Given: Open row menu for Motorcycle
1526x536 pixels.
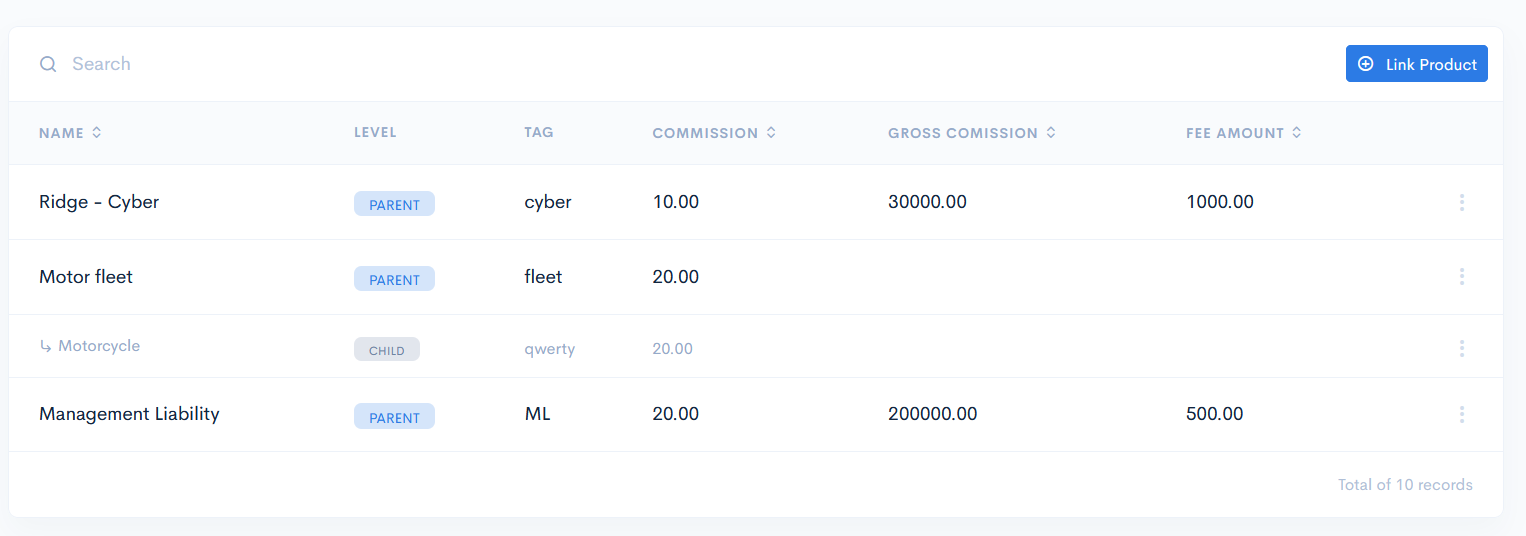Looking at the screenshot, I should (x=1461, y=348).
